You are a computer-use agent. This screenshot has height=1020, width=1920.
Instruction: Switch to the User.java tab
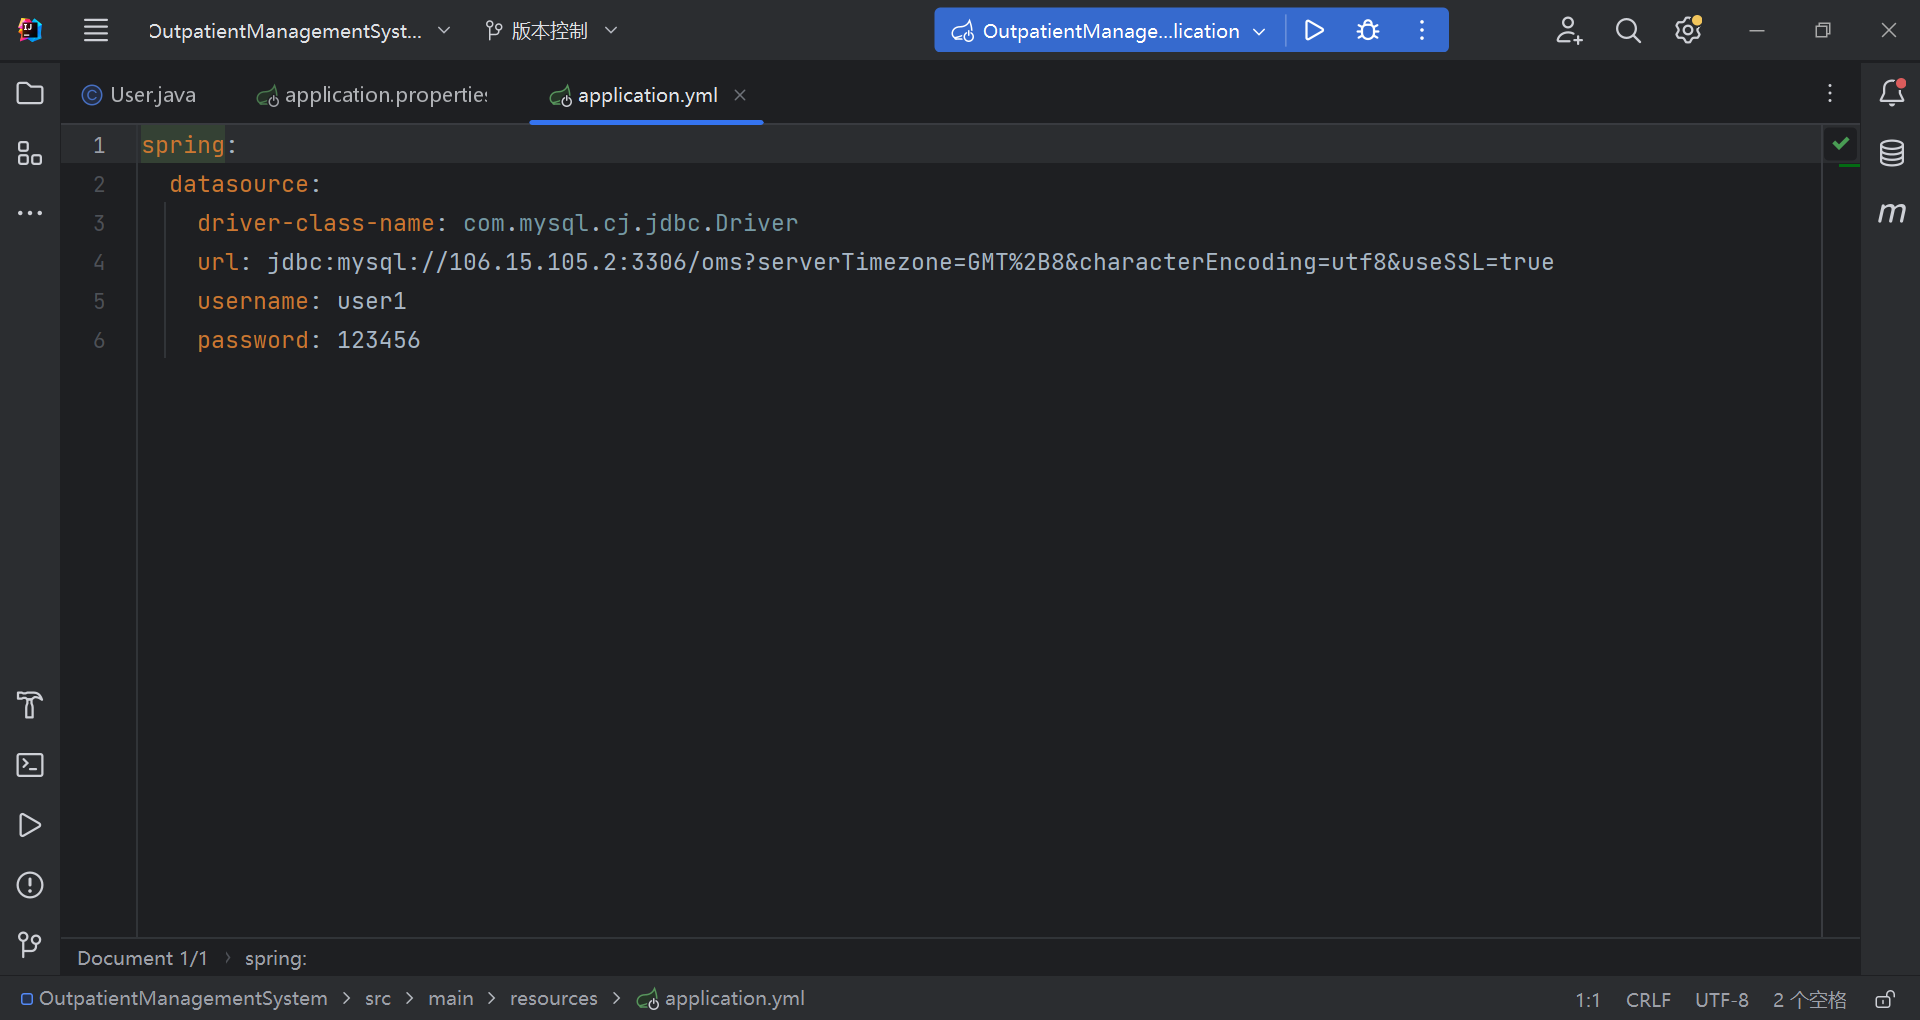click(139, 95)
